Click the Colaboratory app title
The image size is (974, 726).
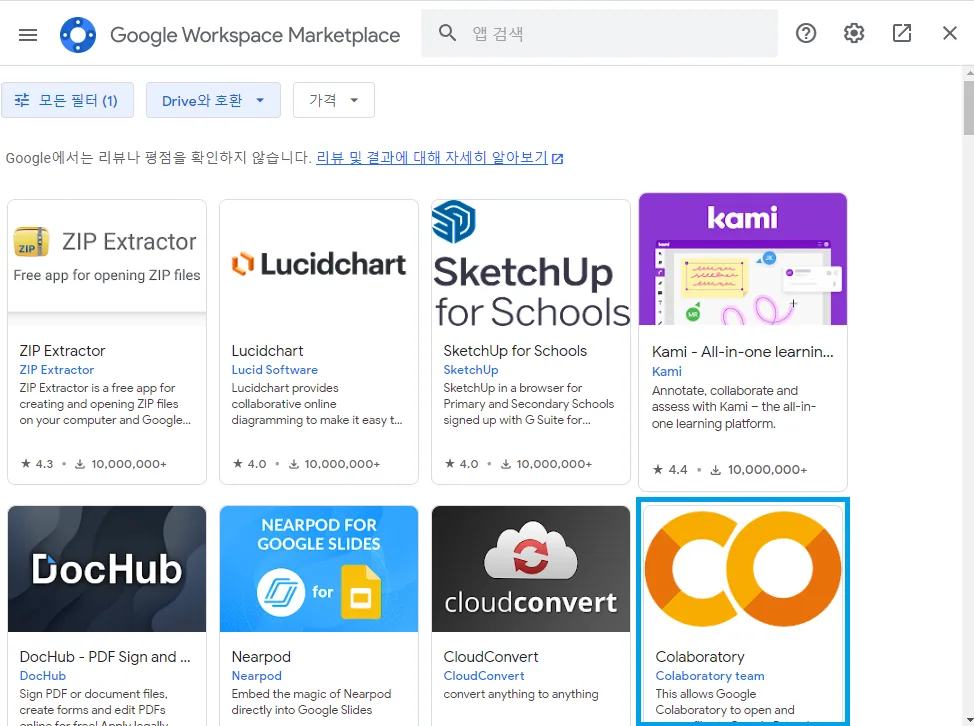pyautogui.click(x=699, y=656)
